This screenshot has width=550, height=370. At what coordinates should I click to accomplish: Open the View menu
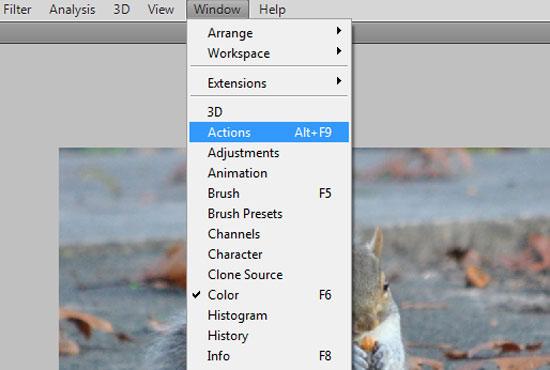161,9
